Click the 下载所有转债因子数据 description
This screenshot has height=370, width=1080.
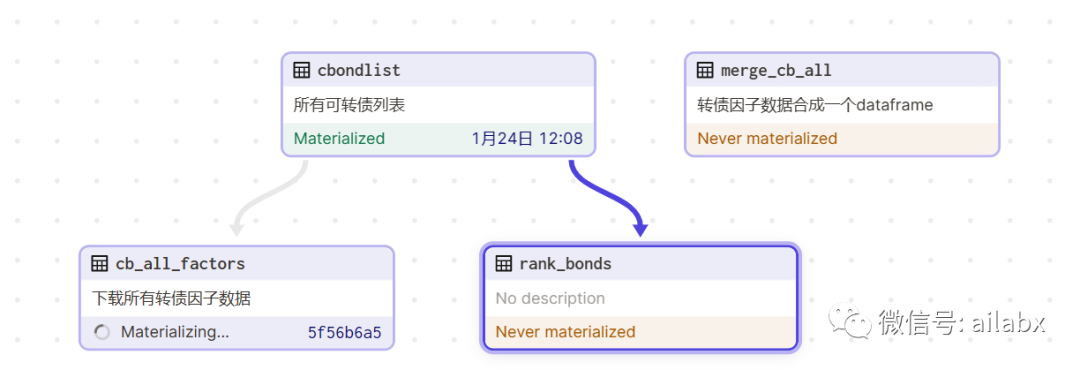tap(171, 298)
